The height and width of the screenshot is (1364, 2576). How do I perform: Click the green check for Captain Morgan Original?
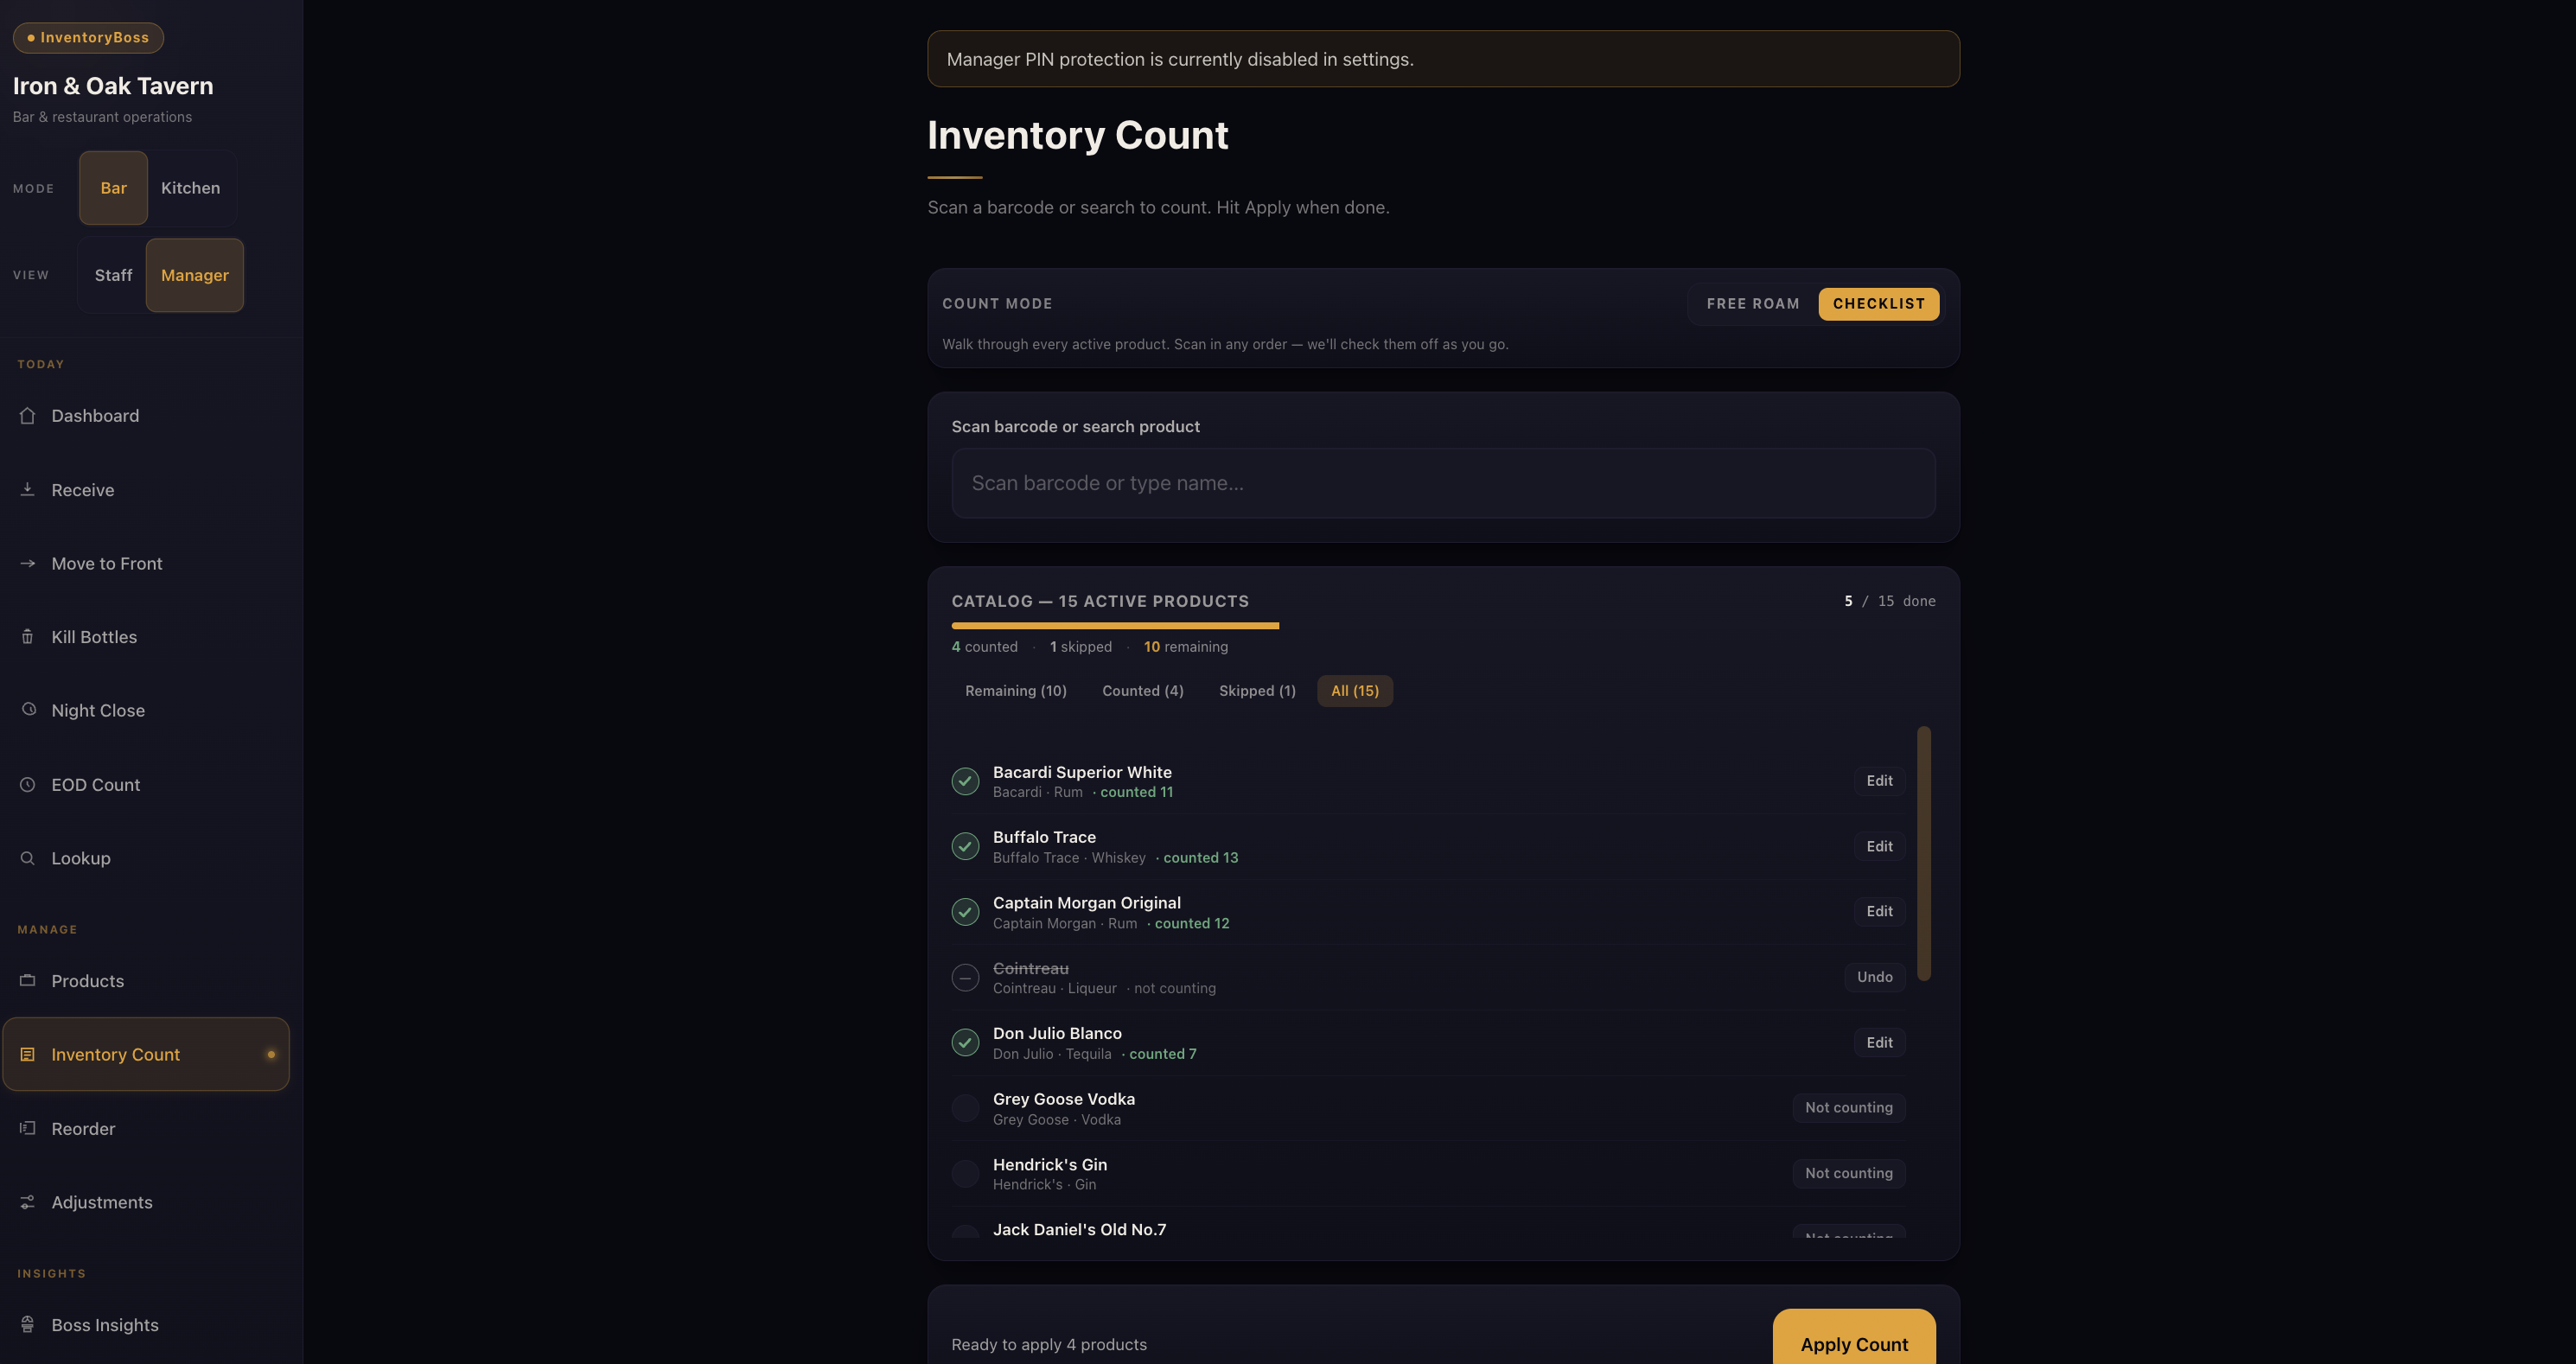[965, 912]
